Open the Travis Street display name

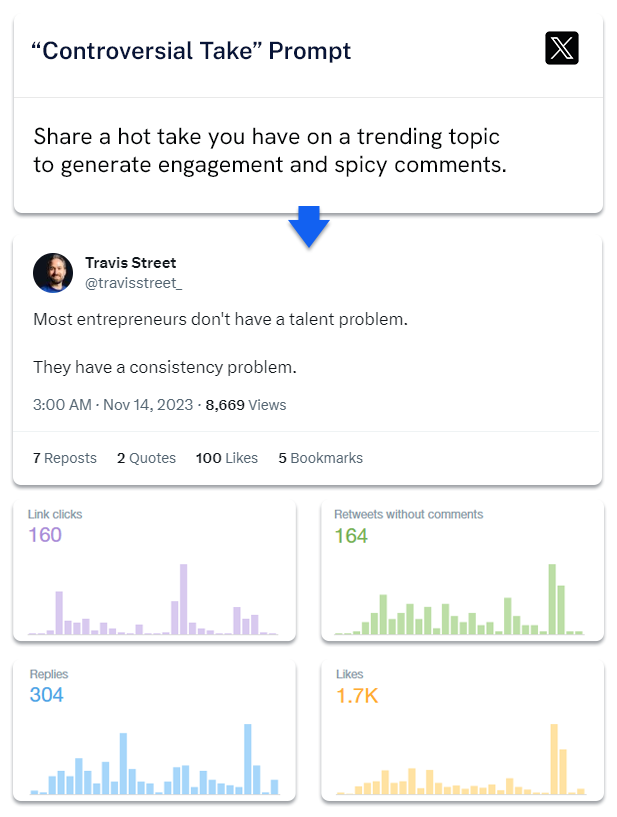pos(130,263)
